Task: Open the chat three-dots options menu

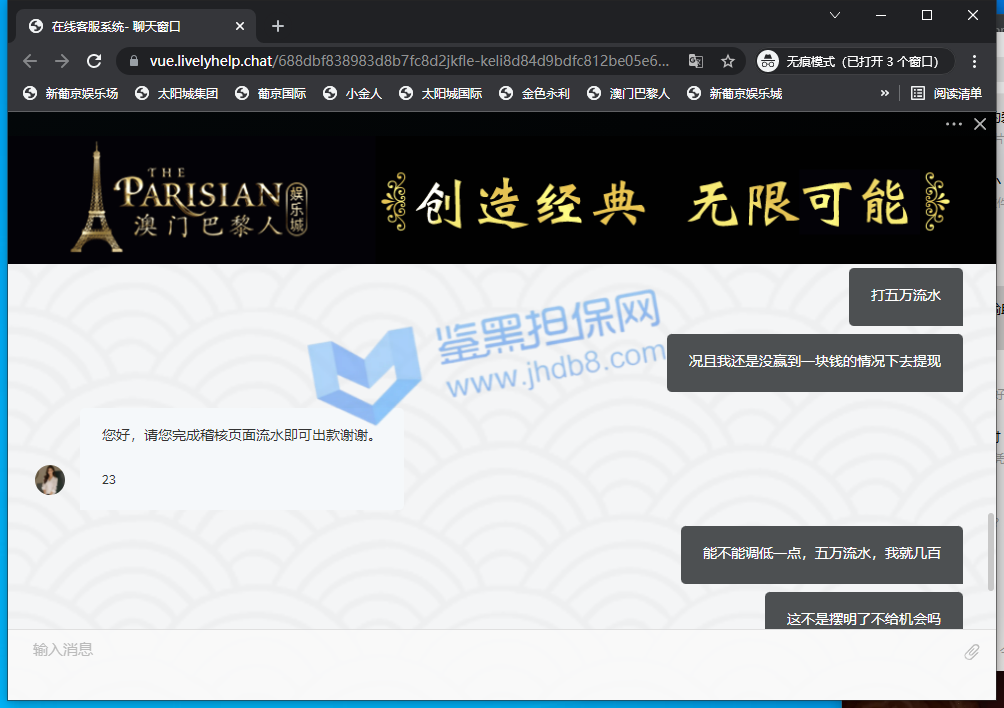Action: (x=953, y=124)
